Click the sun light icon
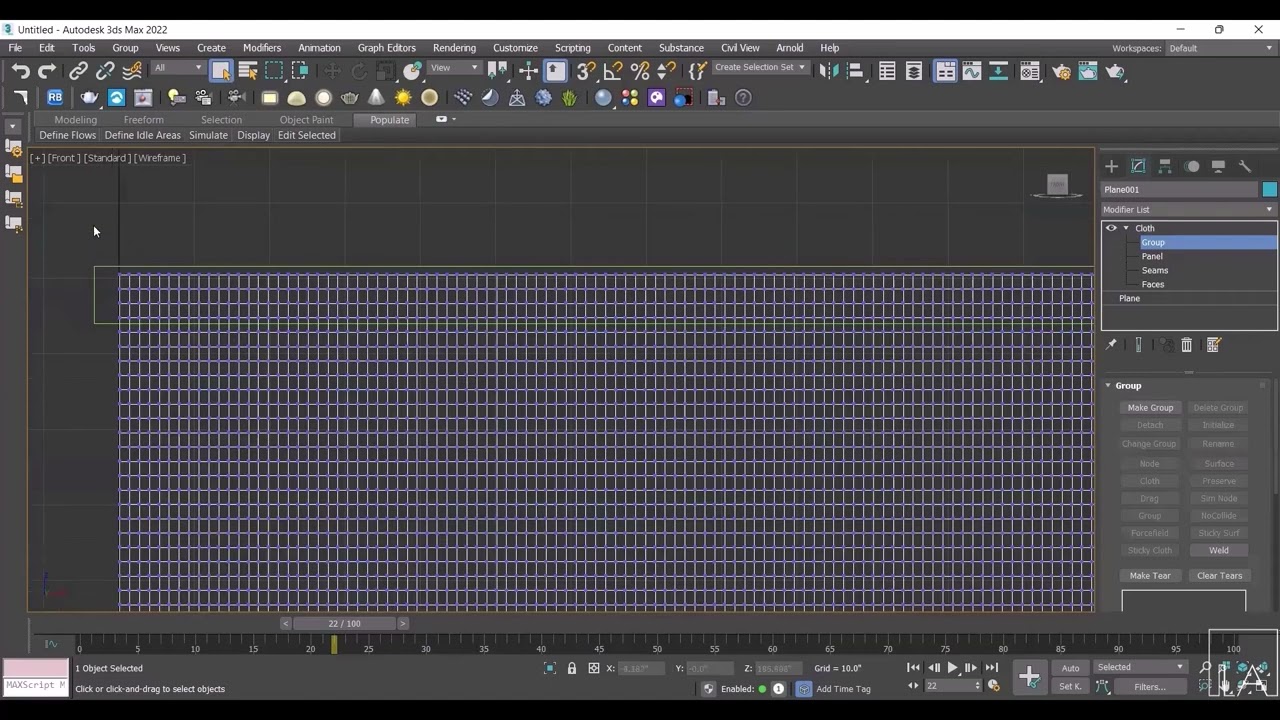Screen dimensions: 1280x720 403,97
